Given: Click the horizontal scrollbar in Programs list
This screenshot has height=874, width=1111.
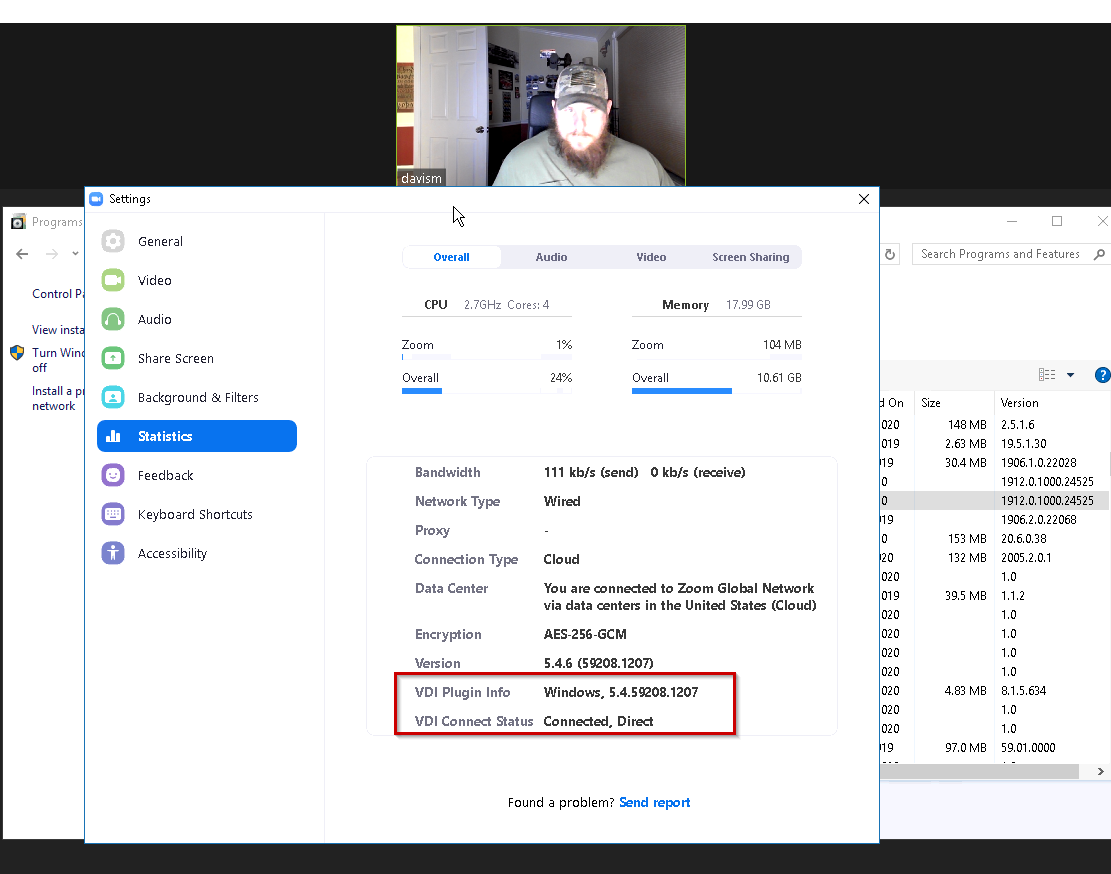Looking at the screenshot, I should (x=979, y=771).
